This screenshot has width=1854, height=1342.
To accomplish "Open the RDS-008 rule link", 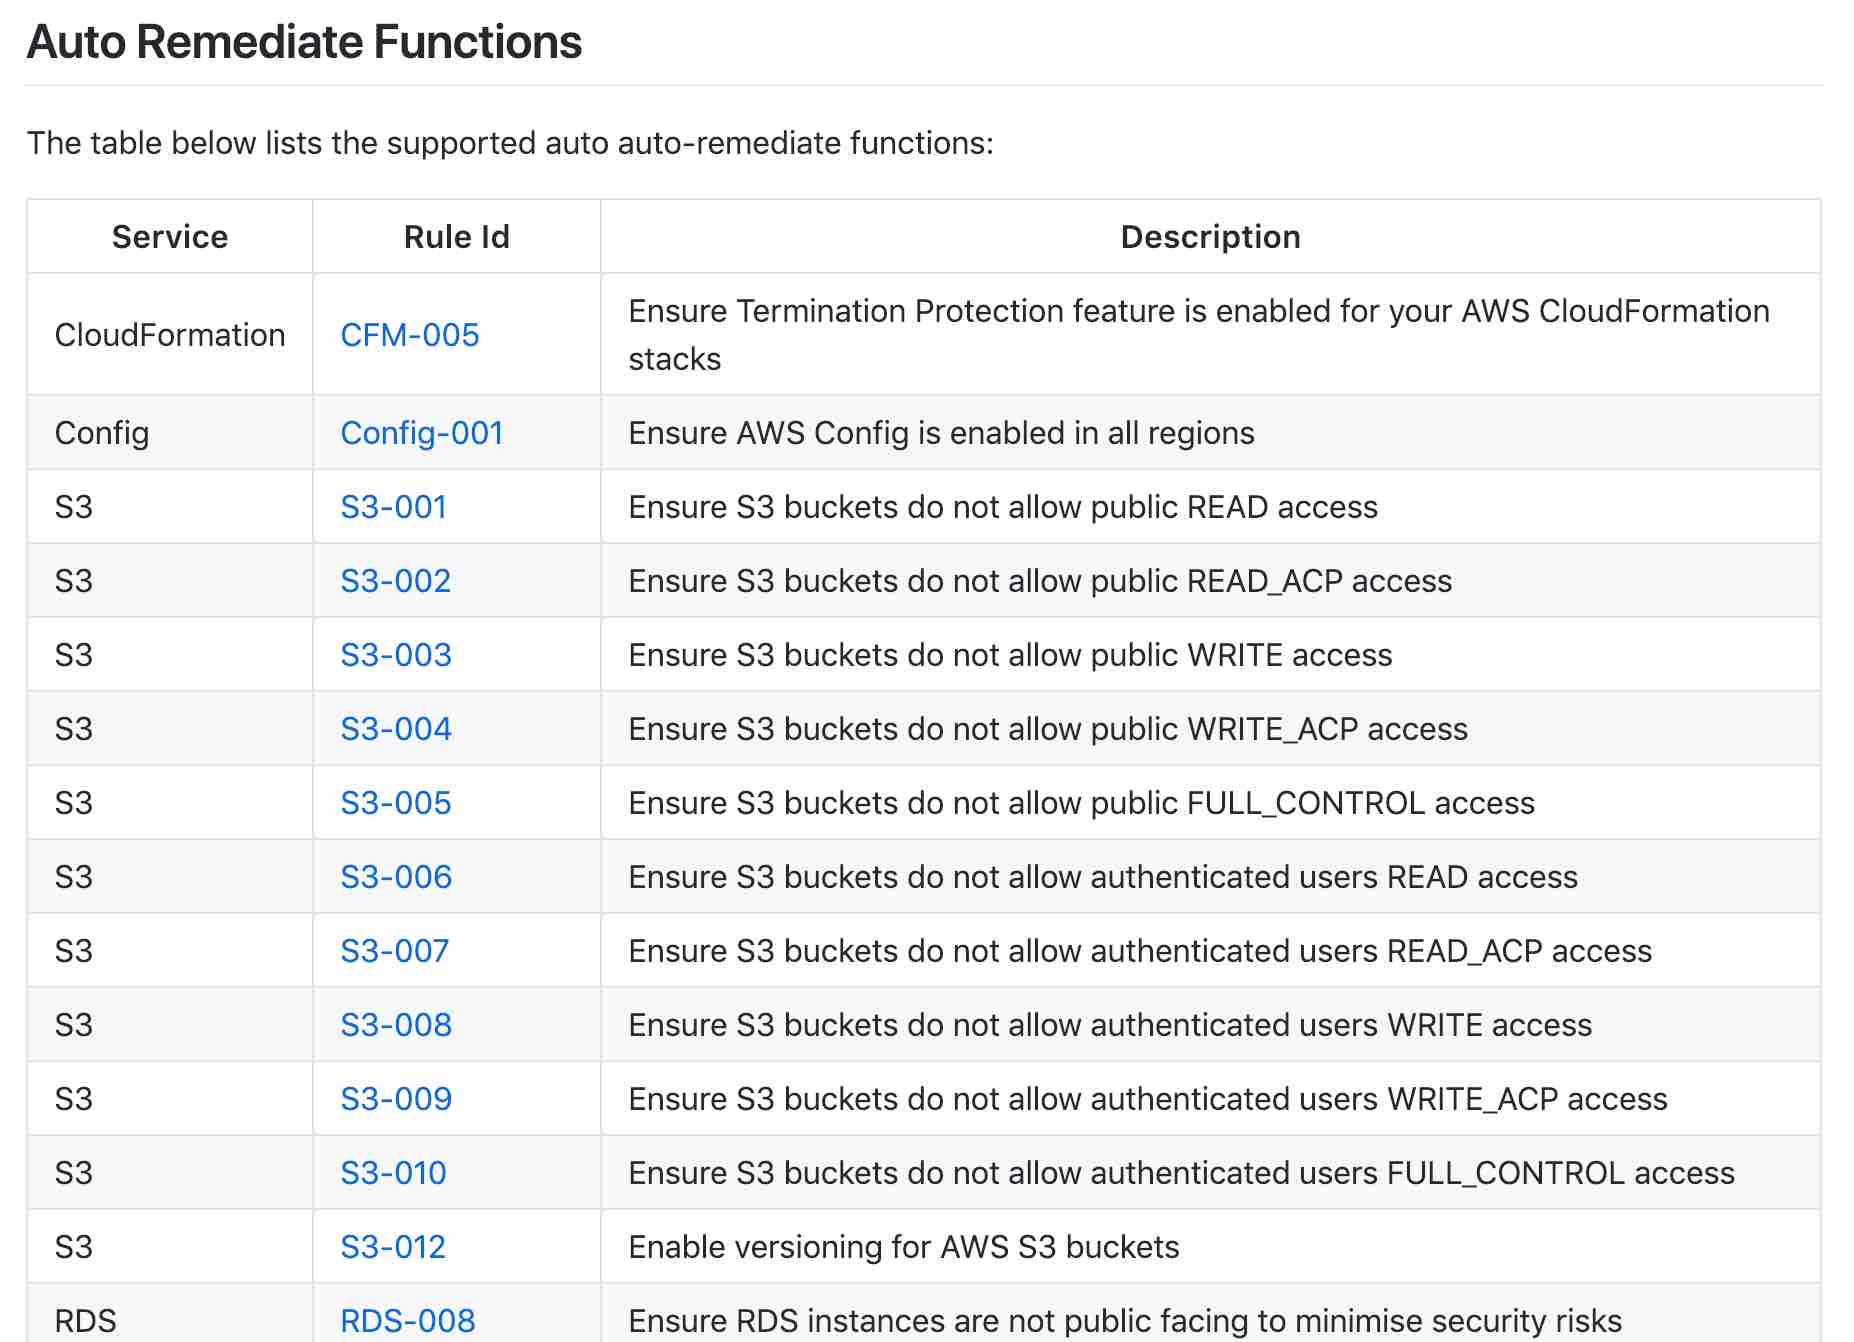I will click(x=408, y=1321).
